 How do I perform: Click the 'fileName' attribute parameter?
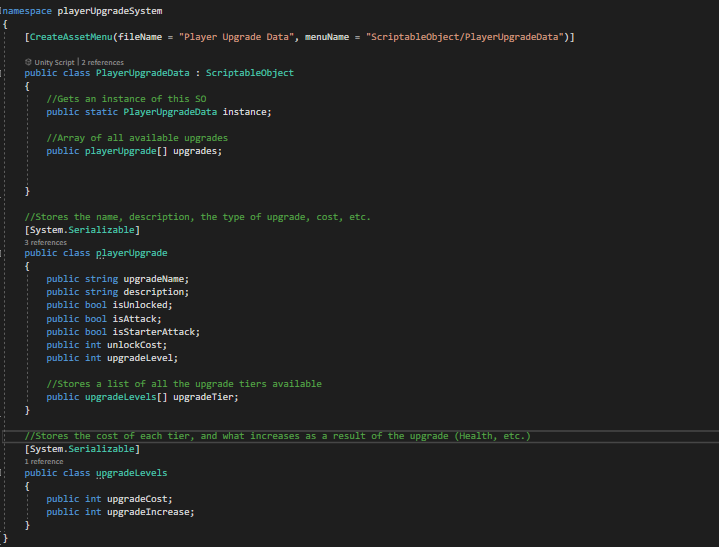point(140,37)
